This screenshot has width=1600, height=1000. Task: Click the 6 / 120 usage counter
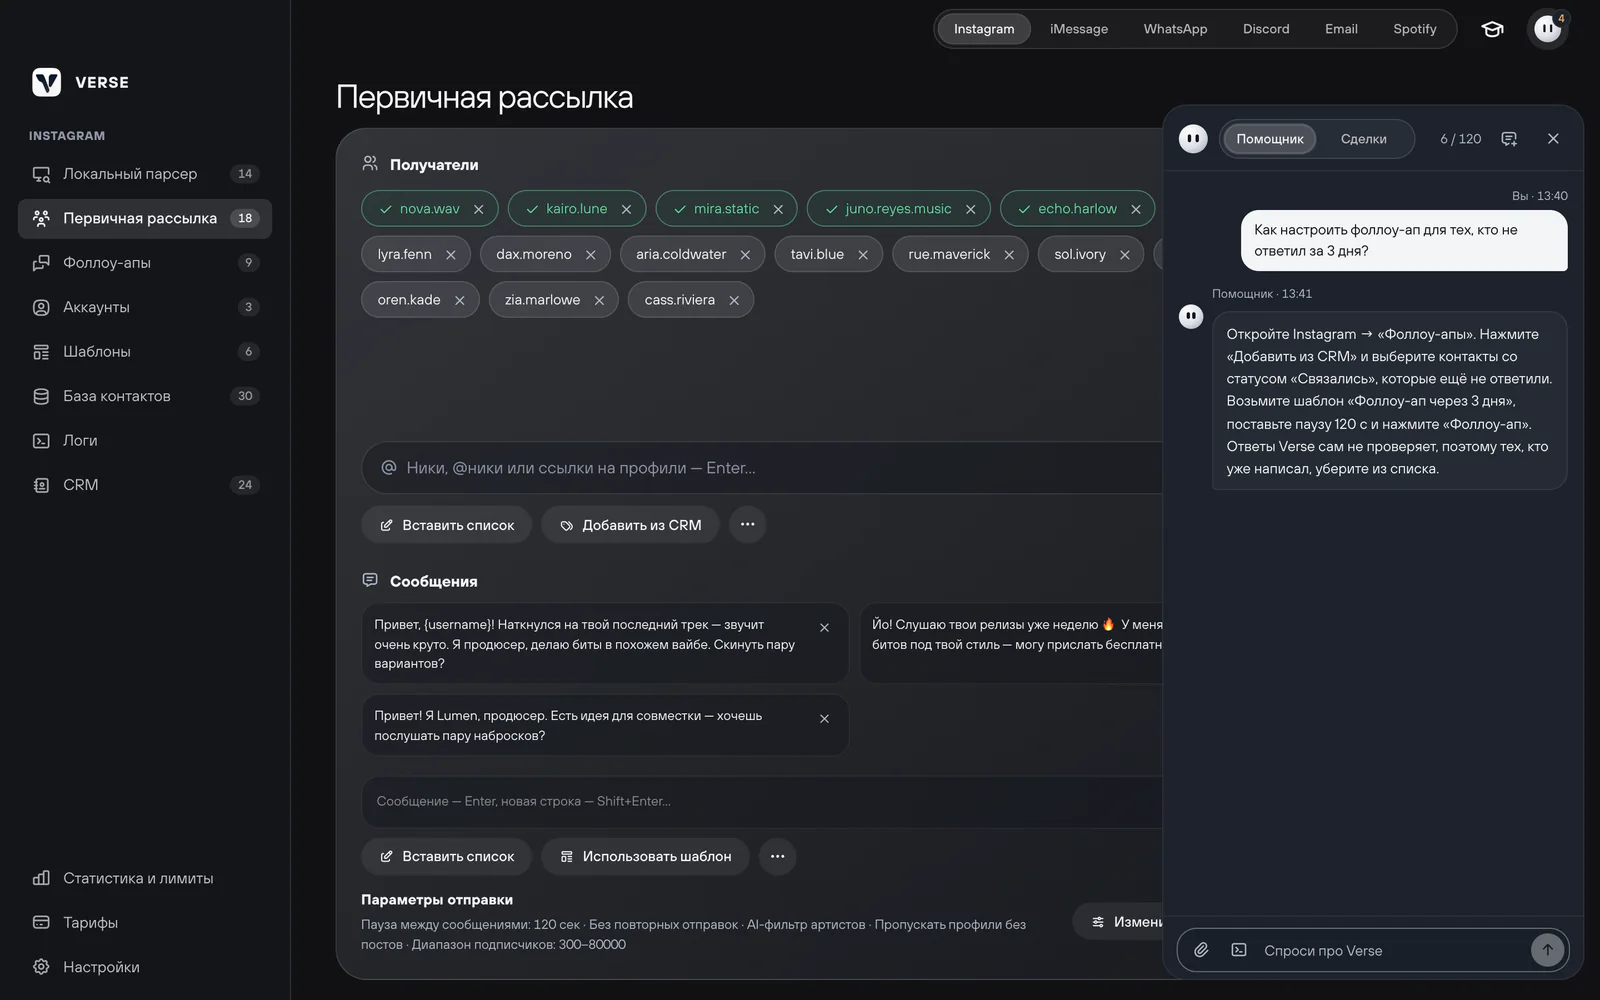tap(1460, 139)
